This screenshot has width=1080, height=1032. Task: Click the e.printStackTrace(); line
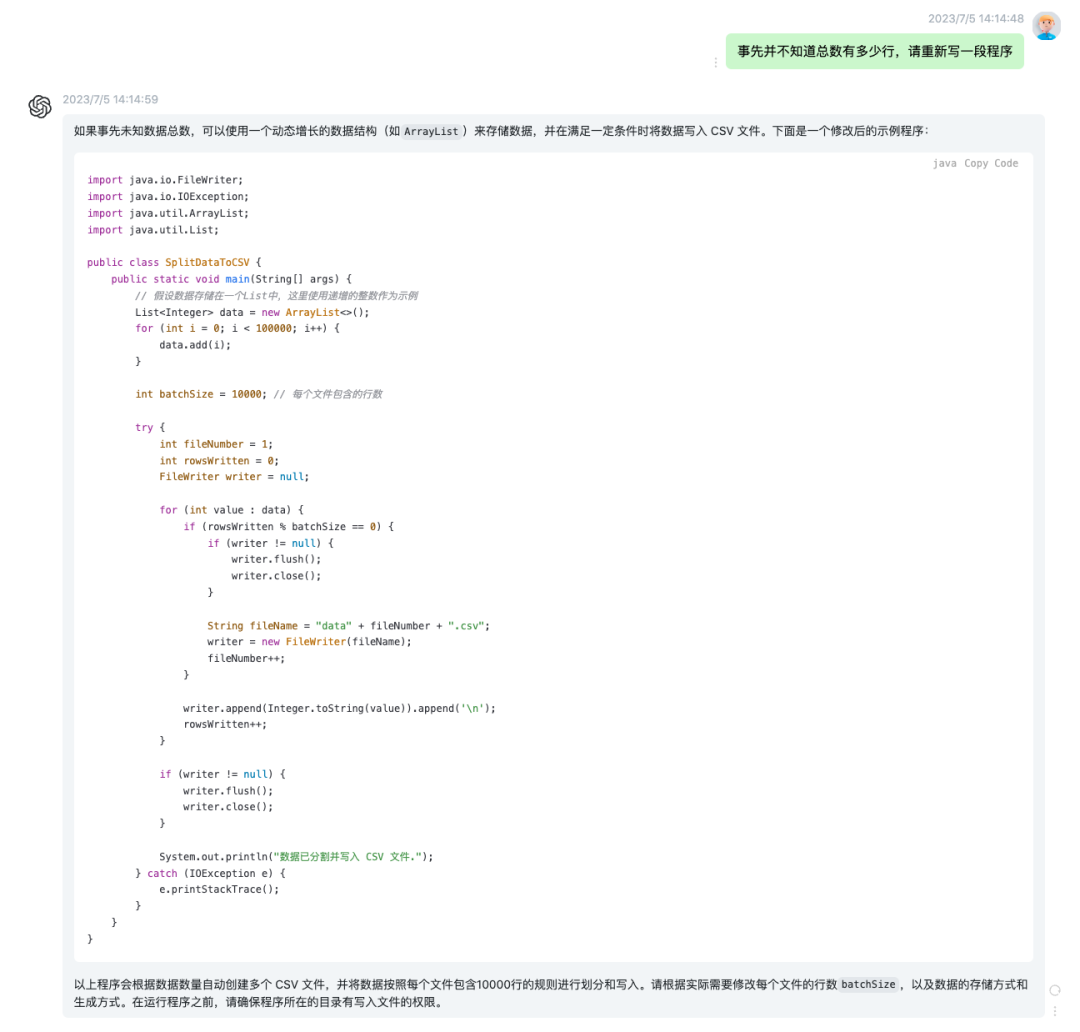coord(219,889)
